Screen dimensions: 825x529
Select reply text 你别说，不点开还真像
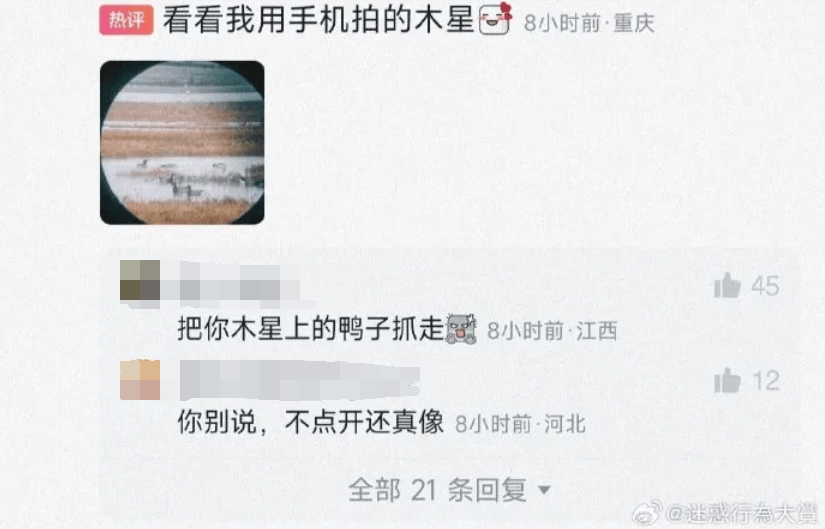point(311,423)
